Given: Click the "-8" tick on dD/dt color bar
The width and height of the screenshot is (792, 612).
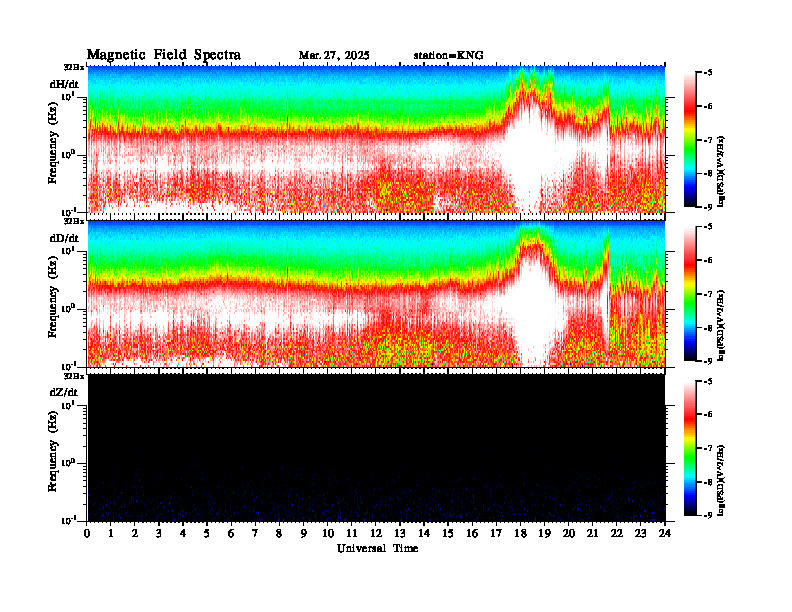Looking at the screenshot, I should click(708, 328).
